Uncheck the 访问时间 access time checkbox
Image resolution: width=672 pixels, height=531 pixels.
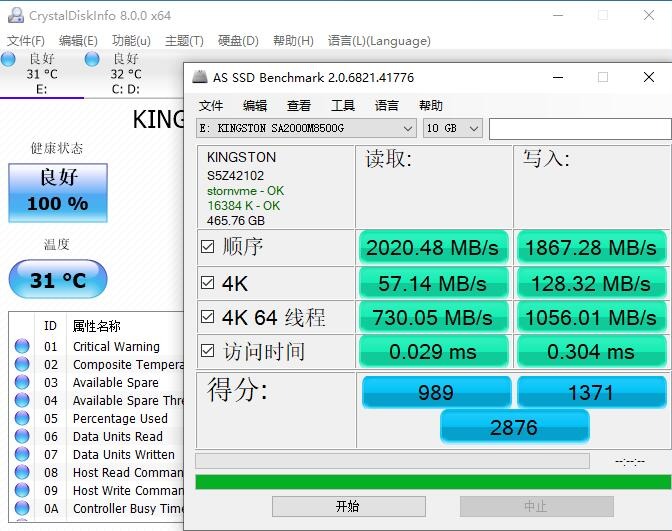[207, 351]
